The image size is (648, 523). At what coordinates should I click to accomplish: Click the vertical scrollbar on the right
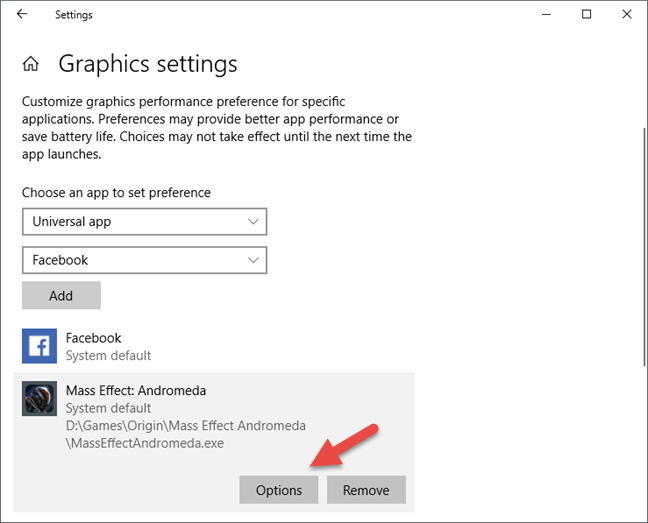coord(644,247)
